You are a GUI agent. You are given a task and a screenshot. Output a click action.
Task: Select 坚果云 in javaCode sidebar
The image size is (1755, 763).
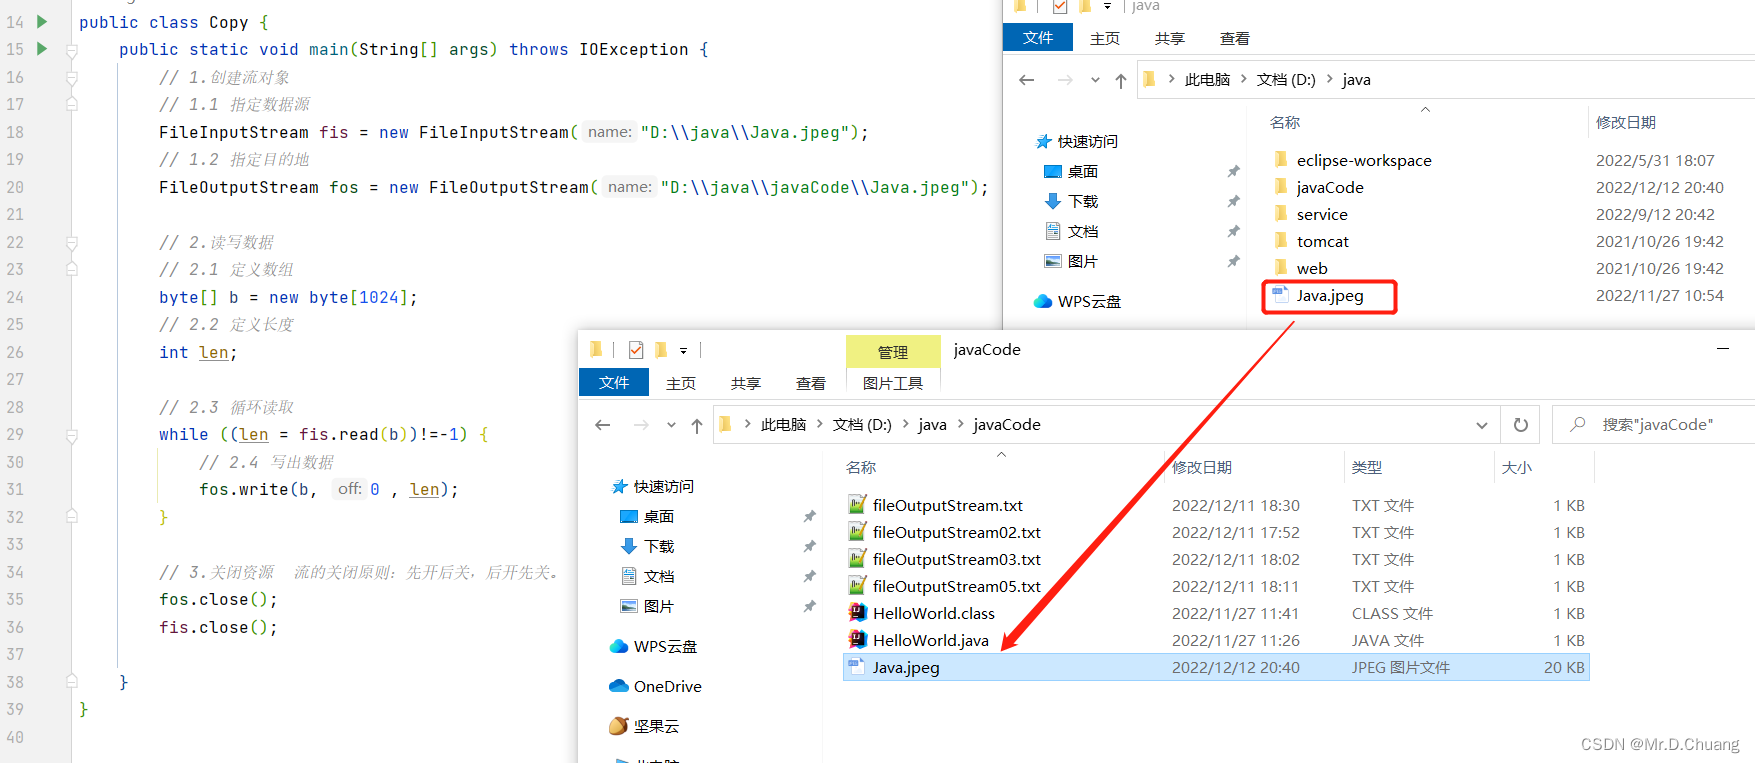tap(644, 726)
